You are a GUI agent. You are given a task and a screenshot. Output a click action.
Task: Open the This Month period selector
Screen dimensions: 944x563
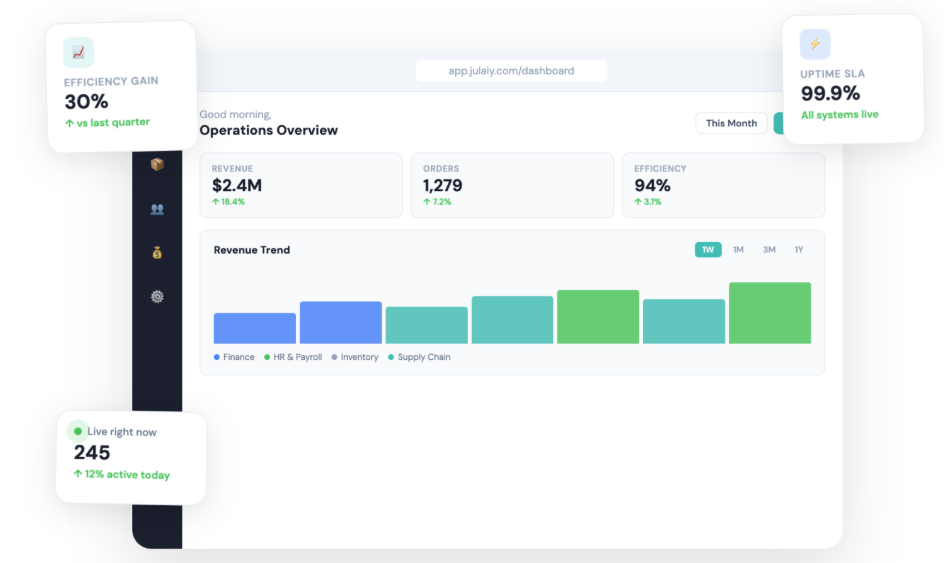pyautogui.click(x=731, y=123)
